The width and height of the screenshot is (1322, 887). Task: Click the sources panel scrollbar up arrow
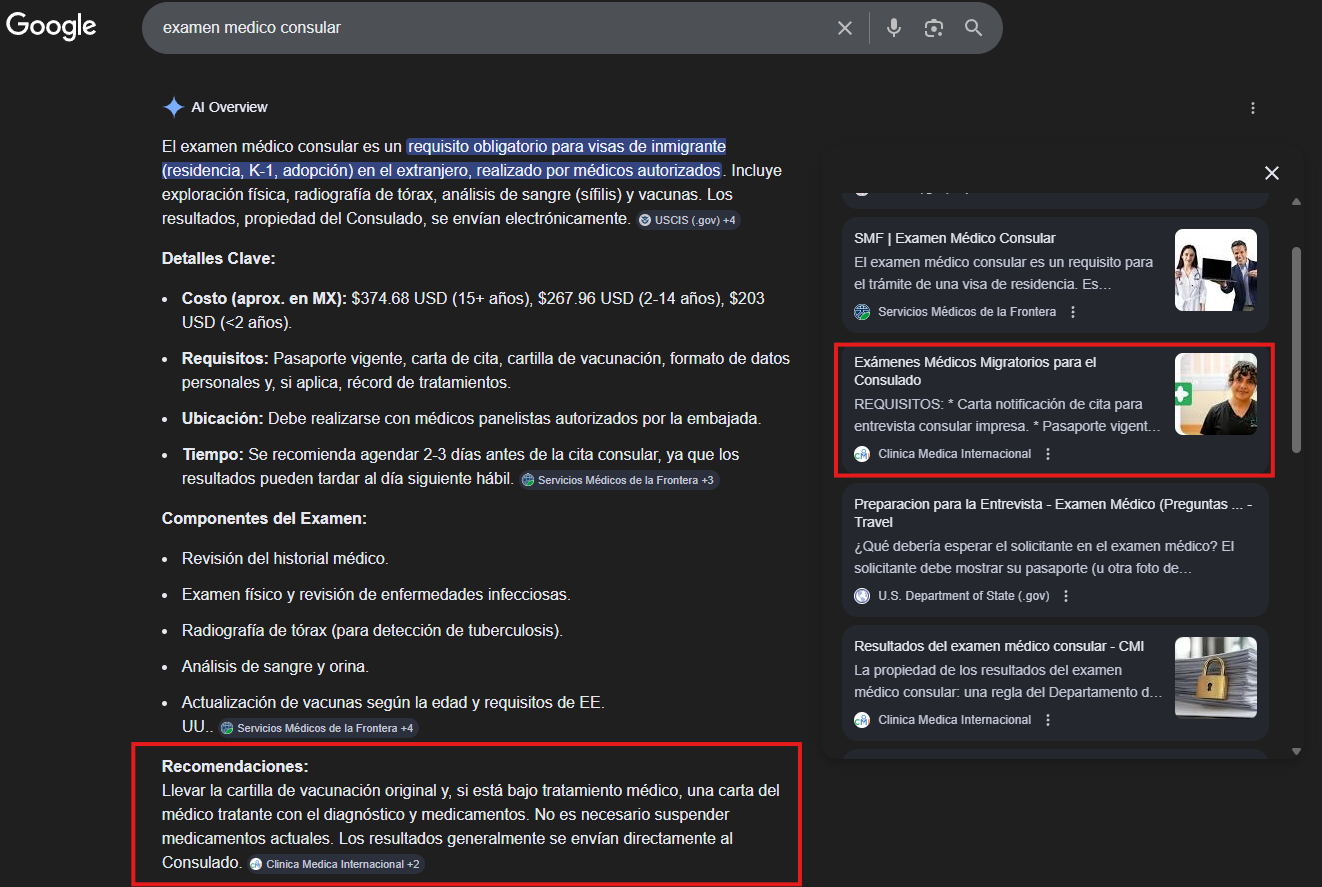(x=1297, y=202)
